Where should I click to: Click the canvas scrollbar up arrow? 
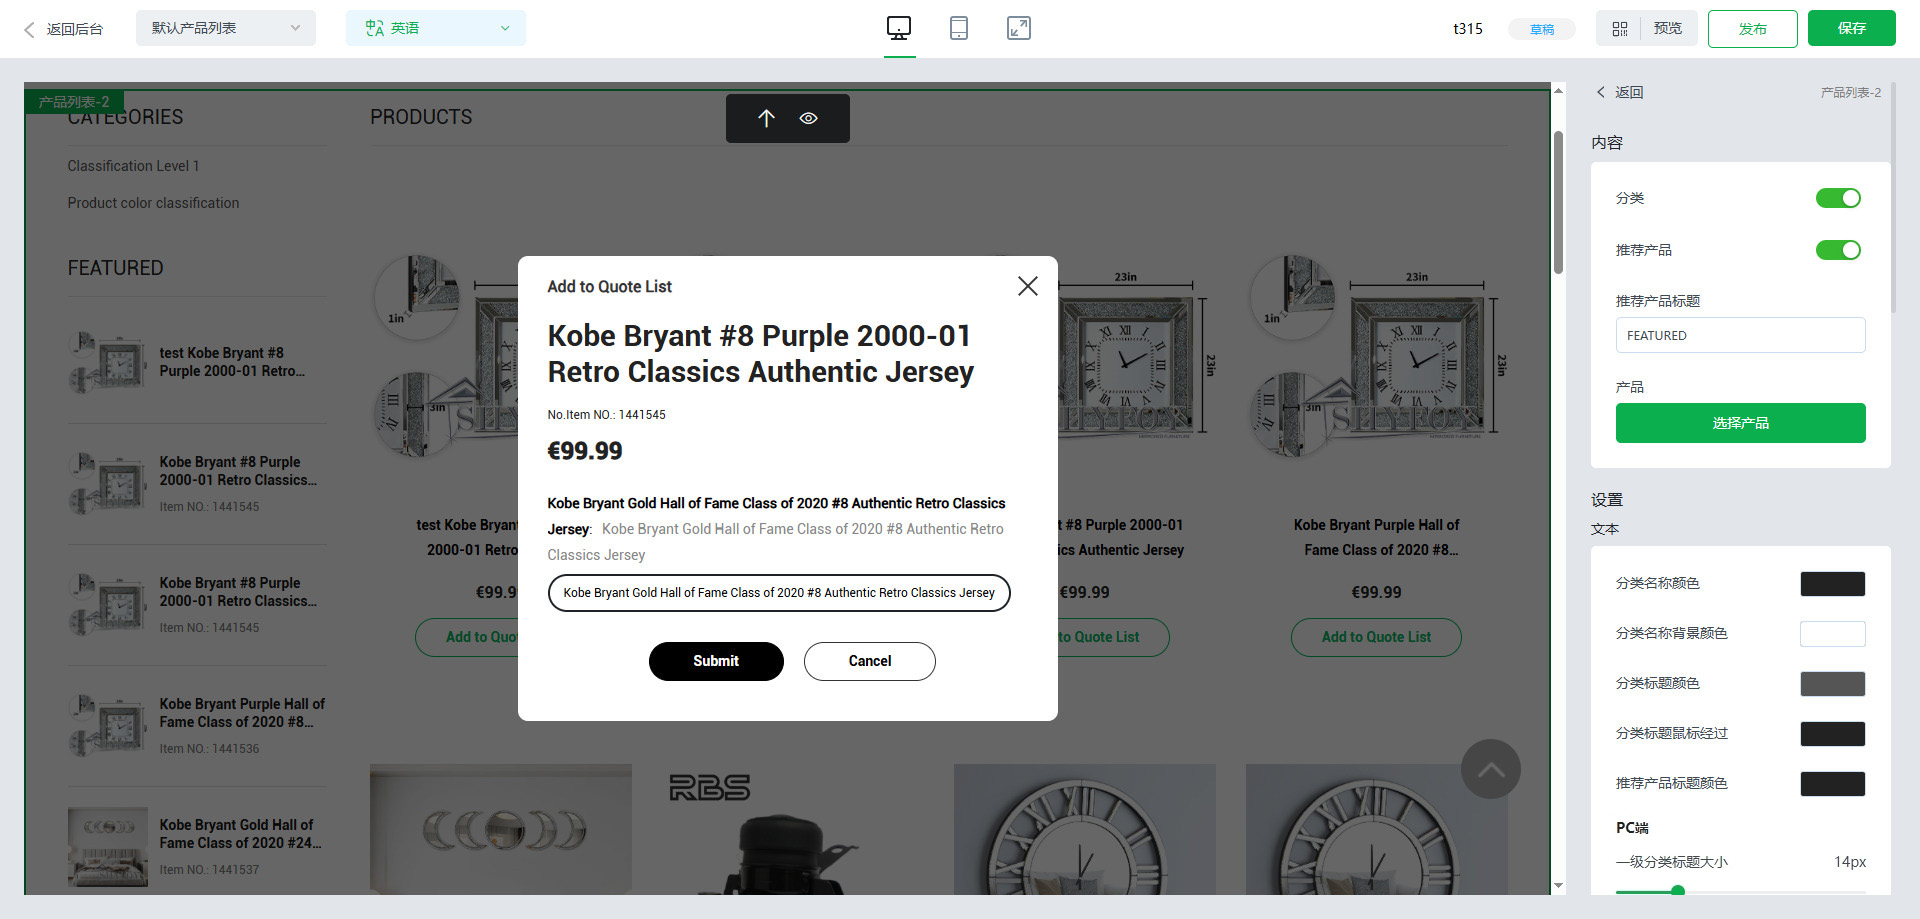pyautogui.click(x=1558, y=91)
